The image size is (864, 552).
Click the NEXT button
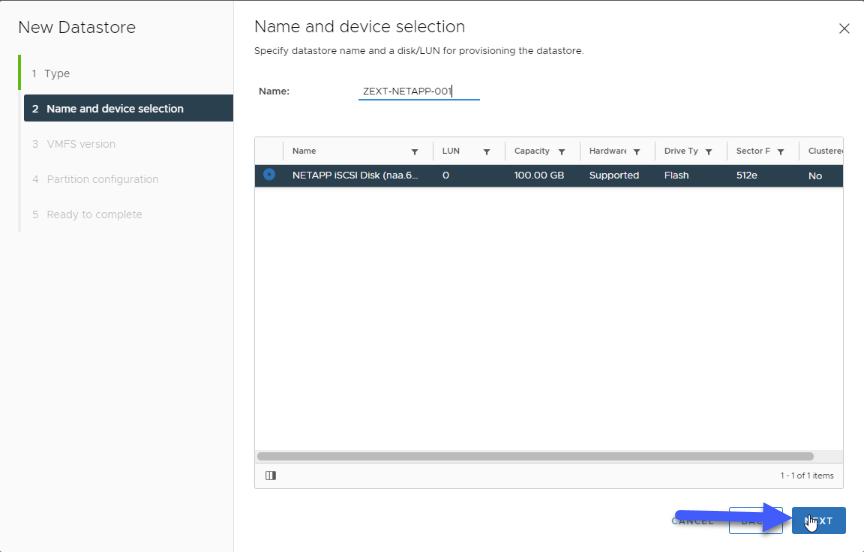818,521
